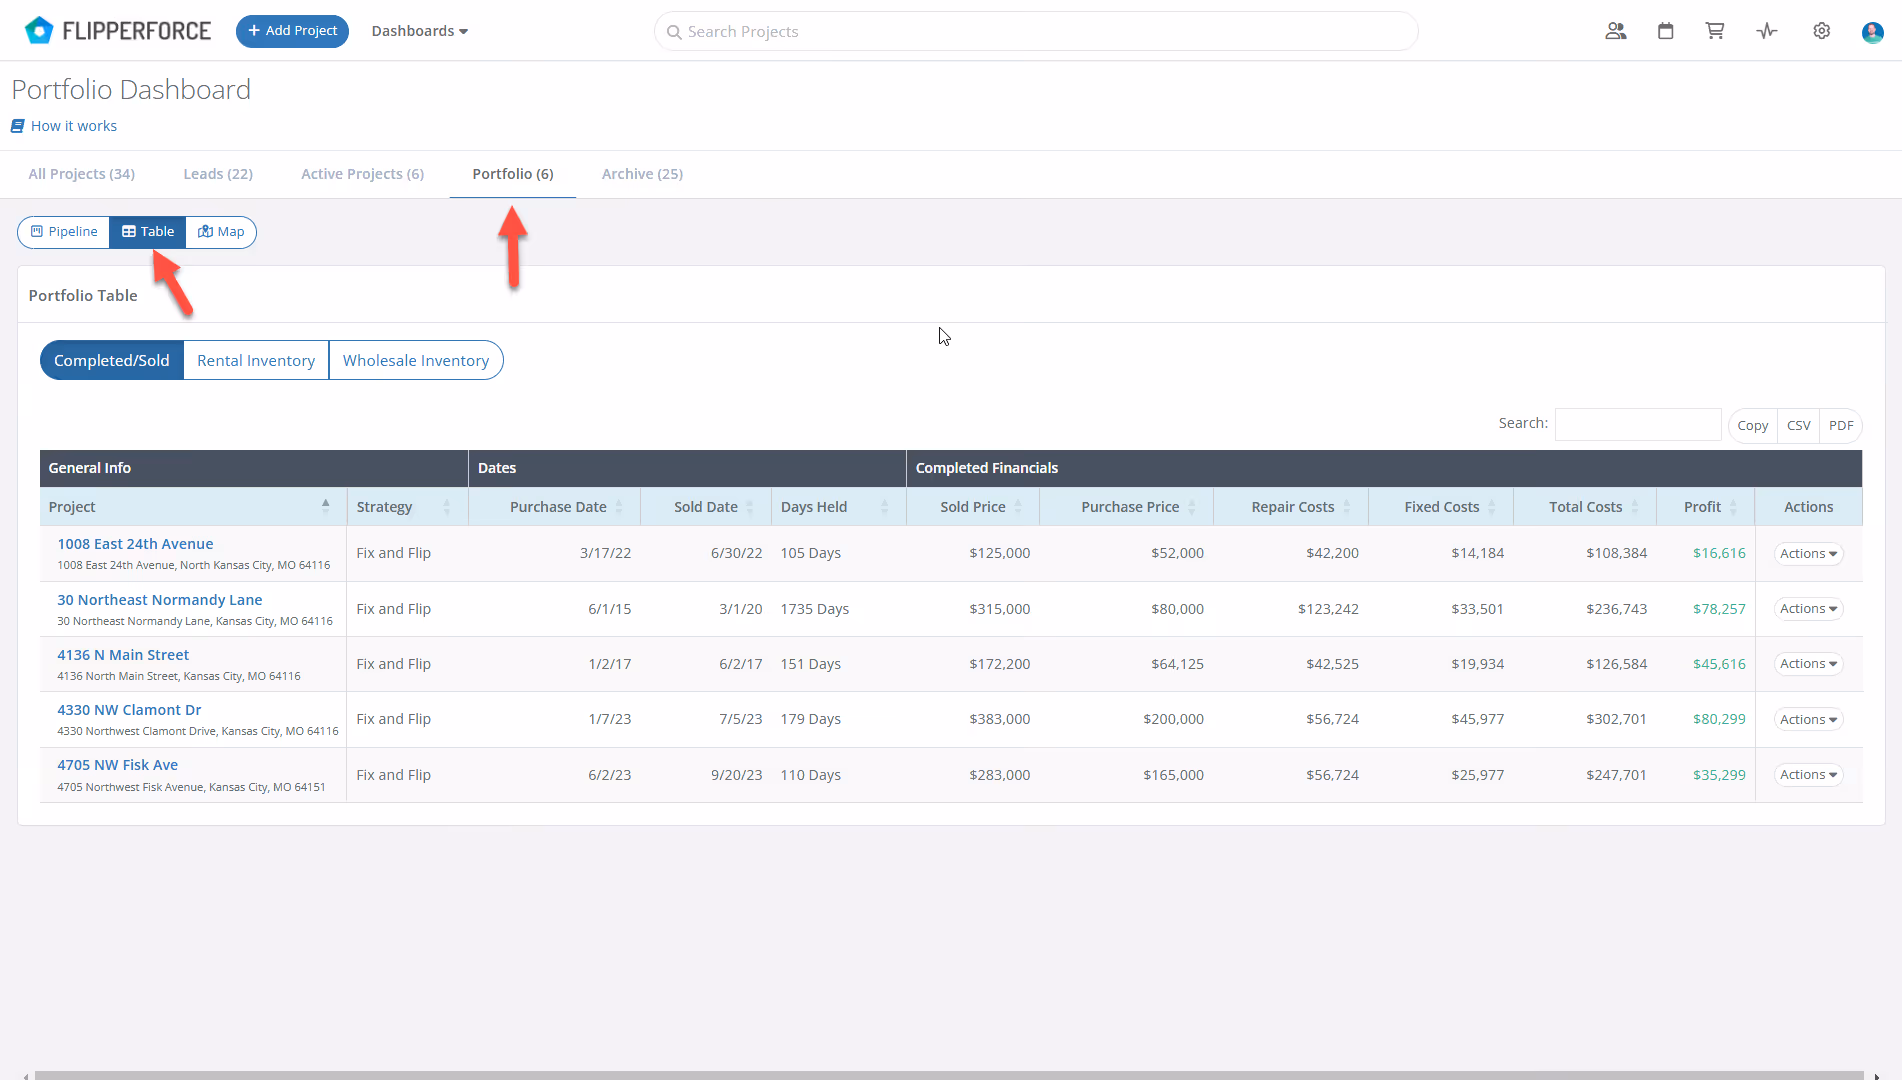Sort by Purchase Price column arrows
Image resolution: width=1902 pixels, height=1080 pixels.
coord(1192,507)
